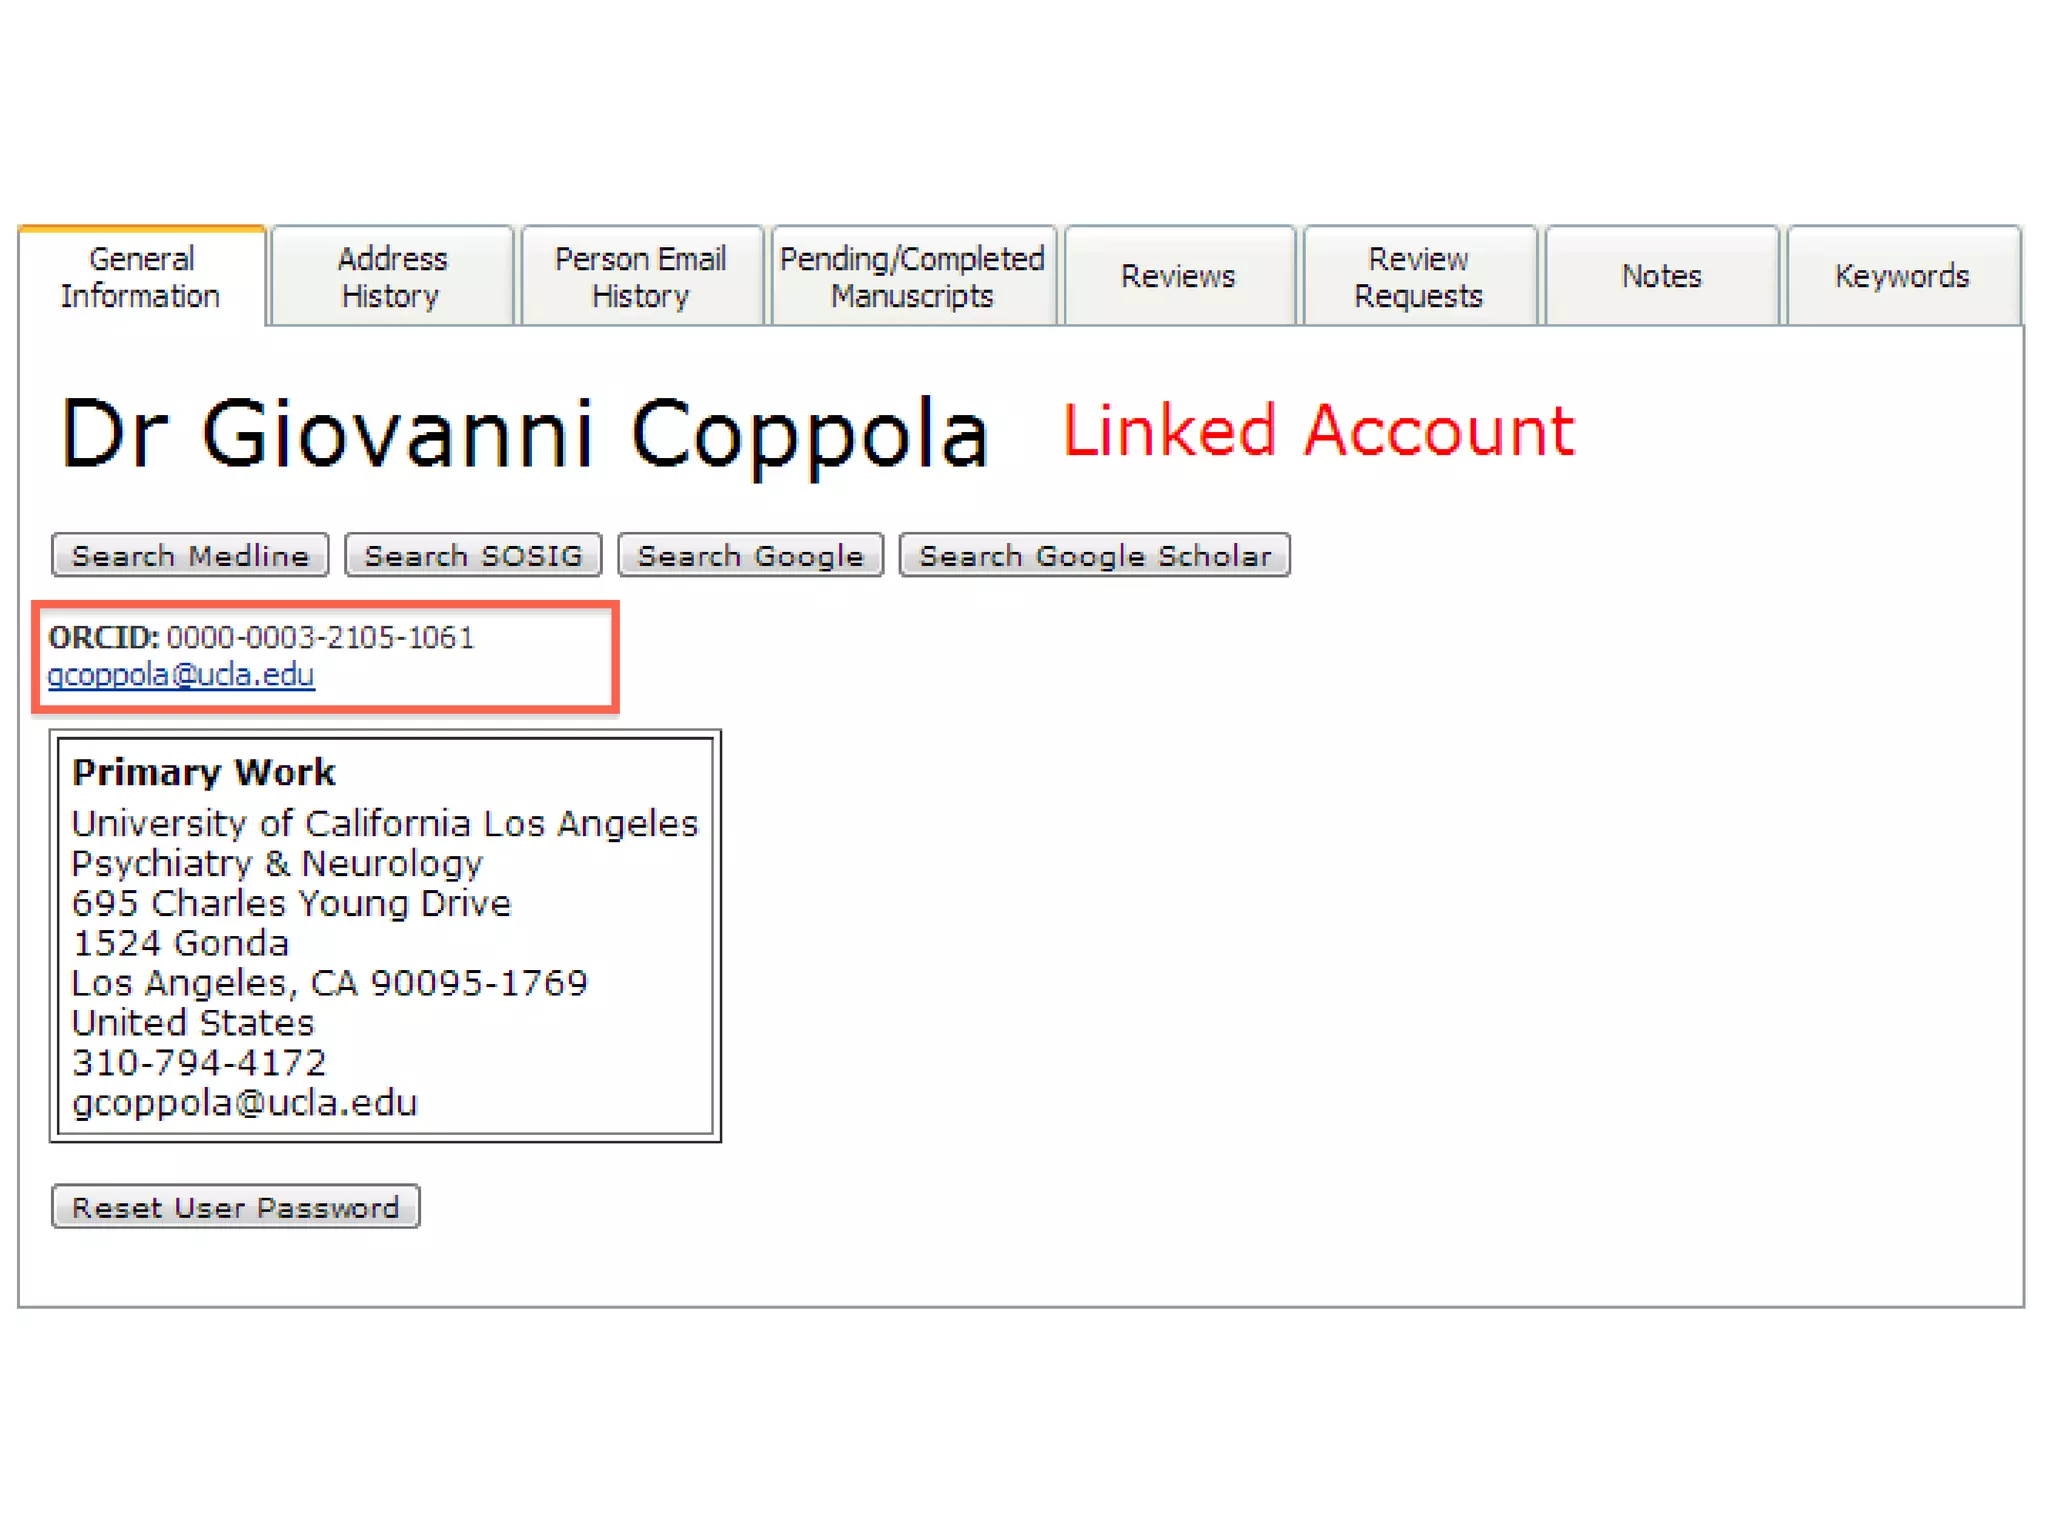Click the Primary Work heading
The image size is (2048, 1536).
[204, 772]
